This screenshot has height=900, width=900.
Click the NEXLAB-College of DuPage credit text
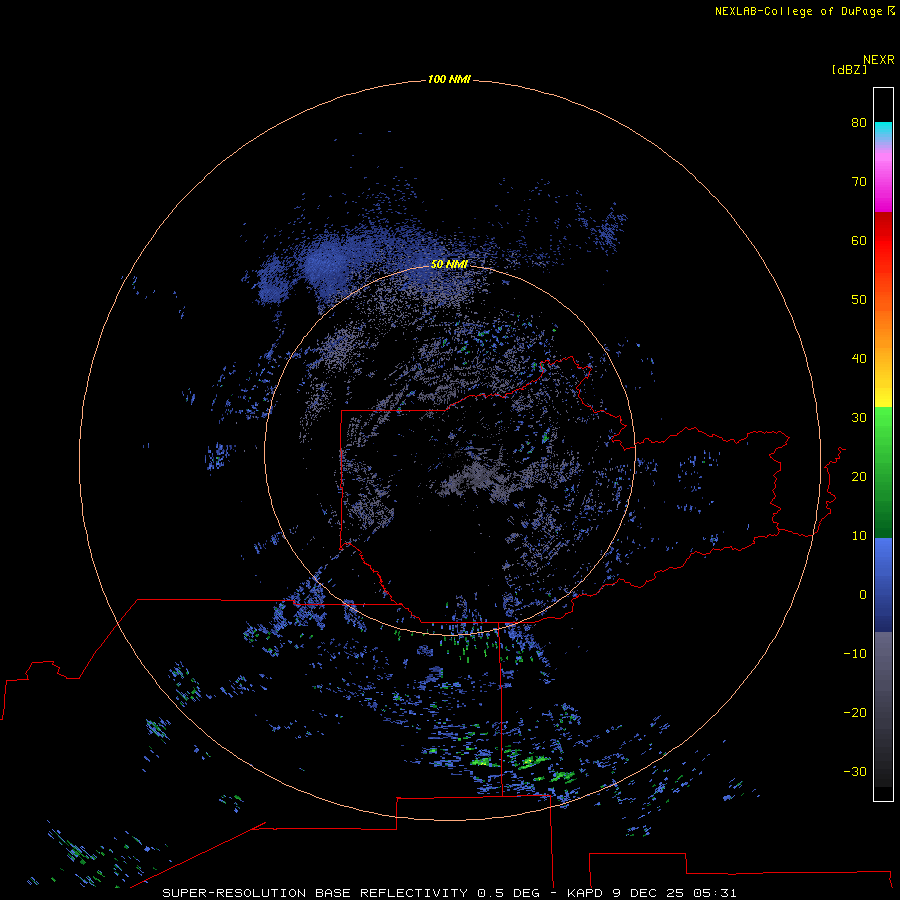pos(798,11)
